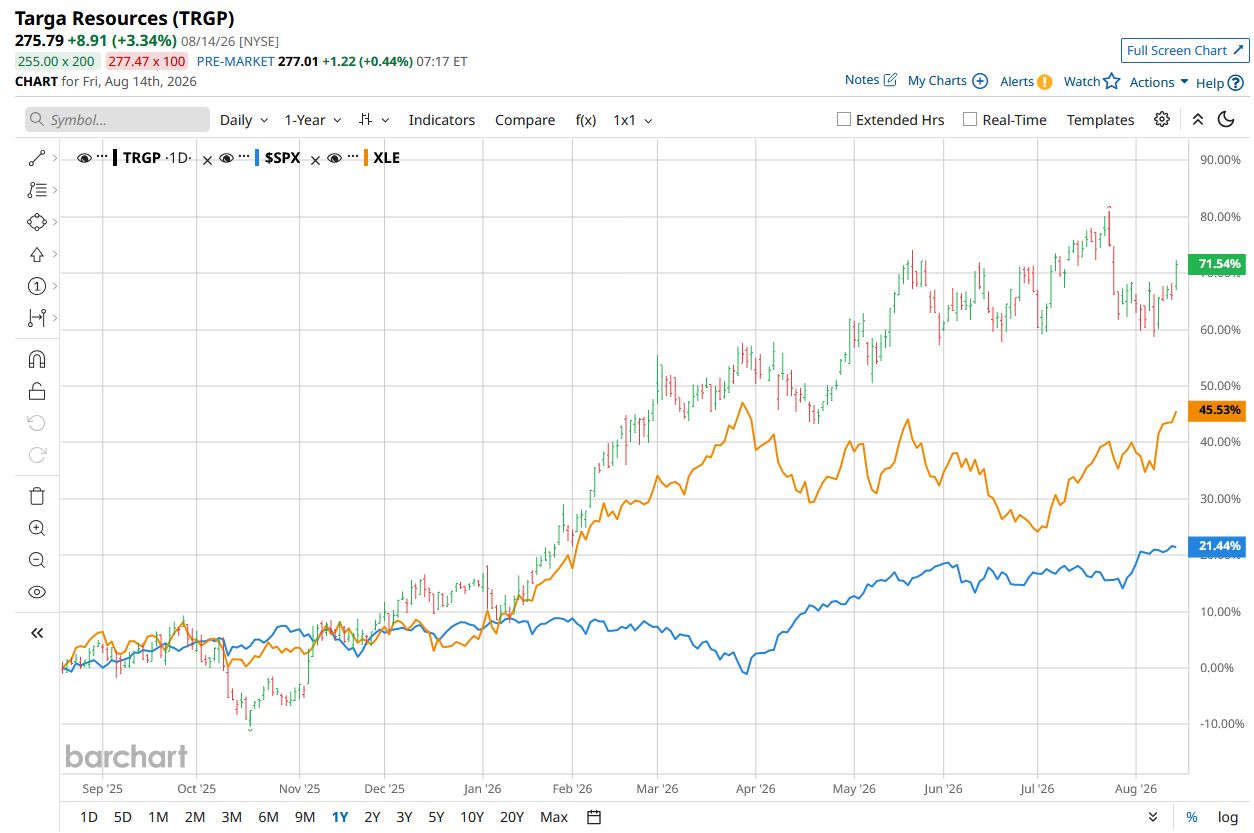
Task: Expand the Fibonacci tool submenu arrow
Action: (x=54, y=189)
